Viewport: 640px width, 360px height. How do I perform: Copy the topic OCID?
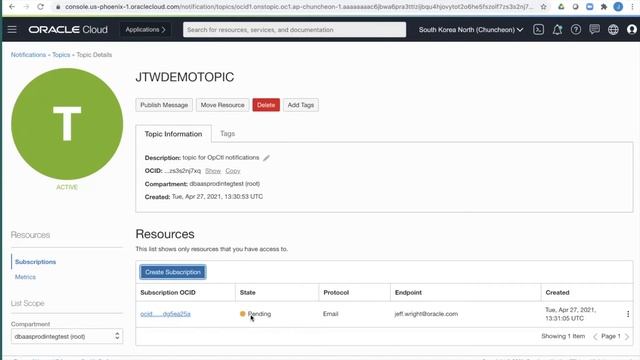233,171
